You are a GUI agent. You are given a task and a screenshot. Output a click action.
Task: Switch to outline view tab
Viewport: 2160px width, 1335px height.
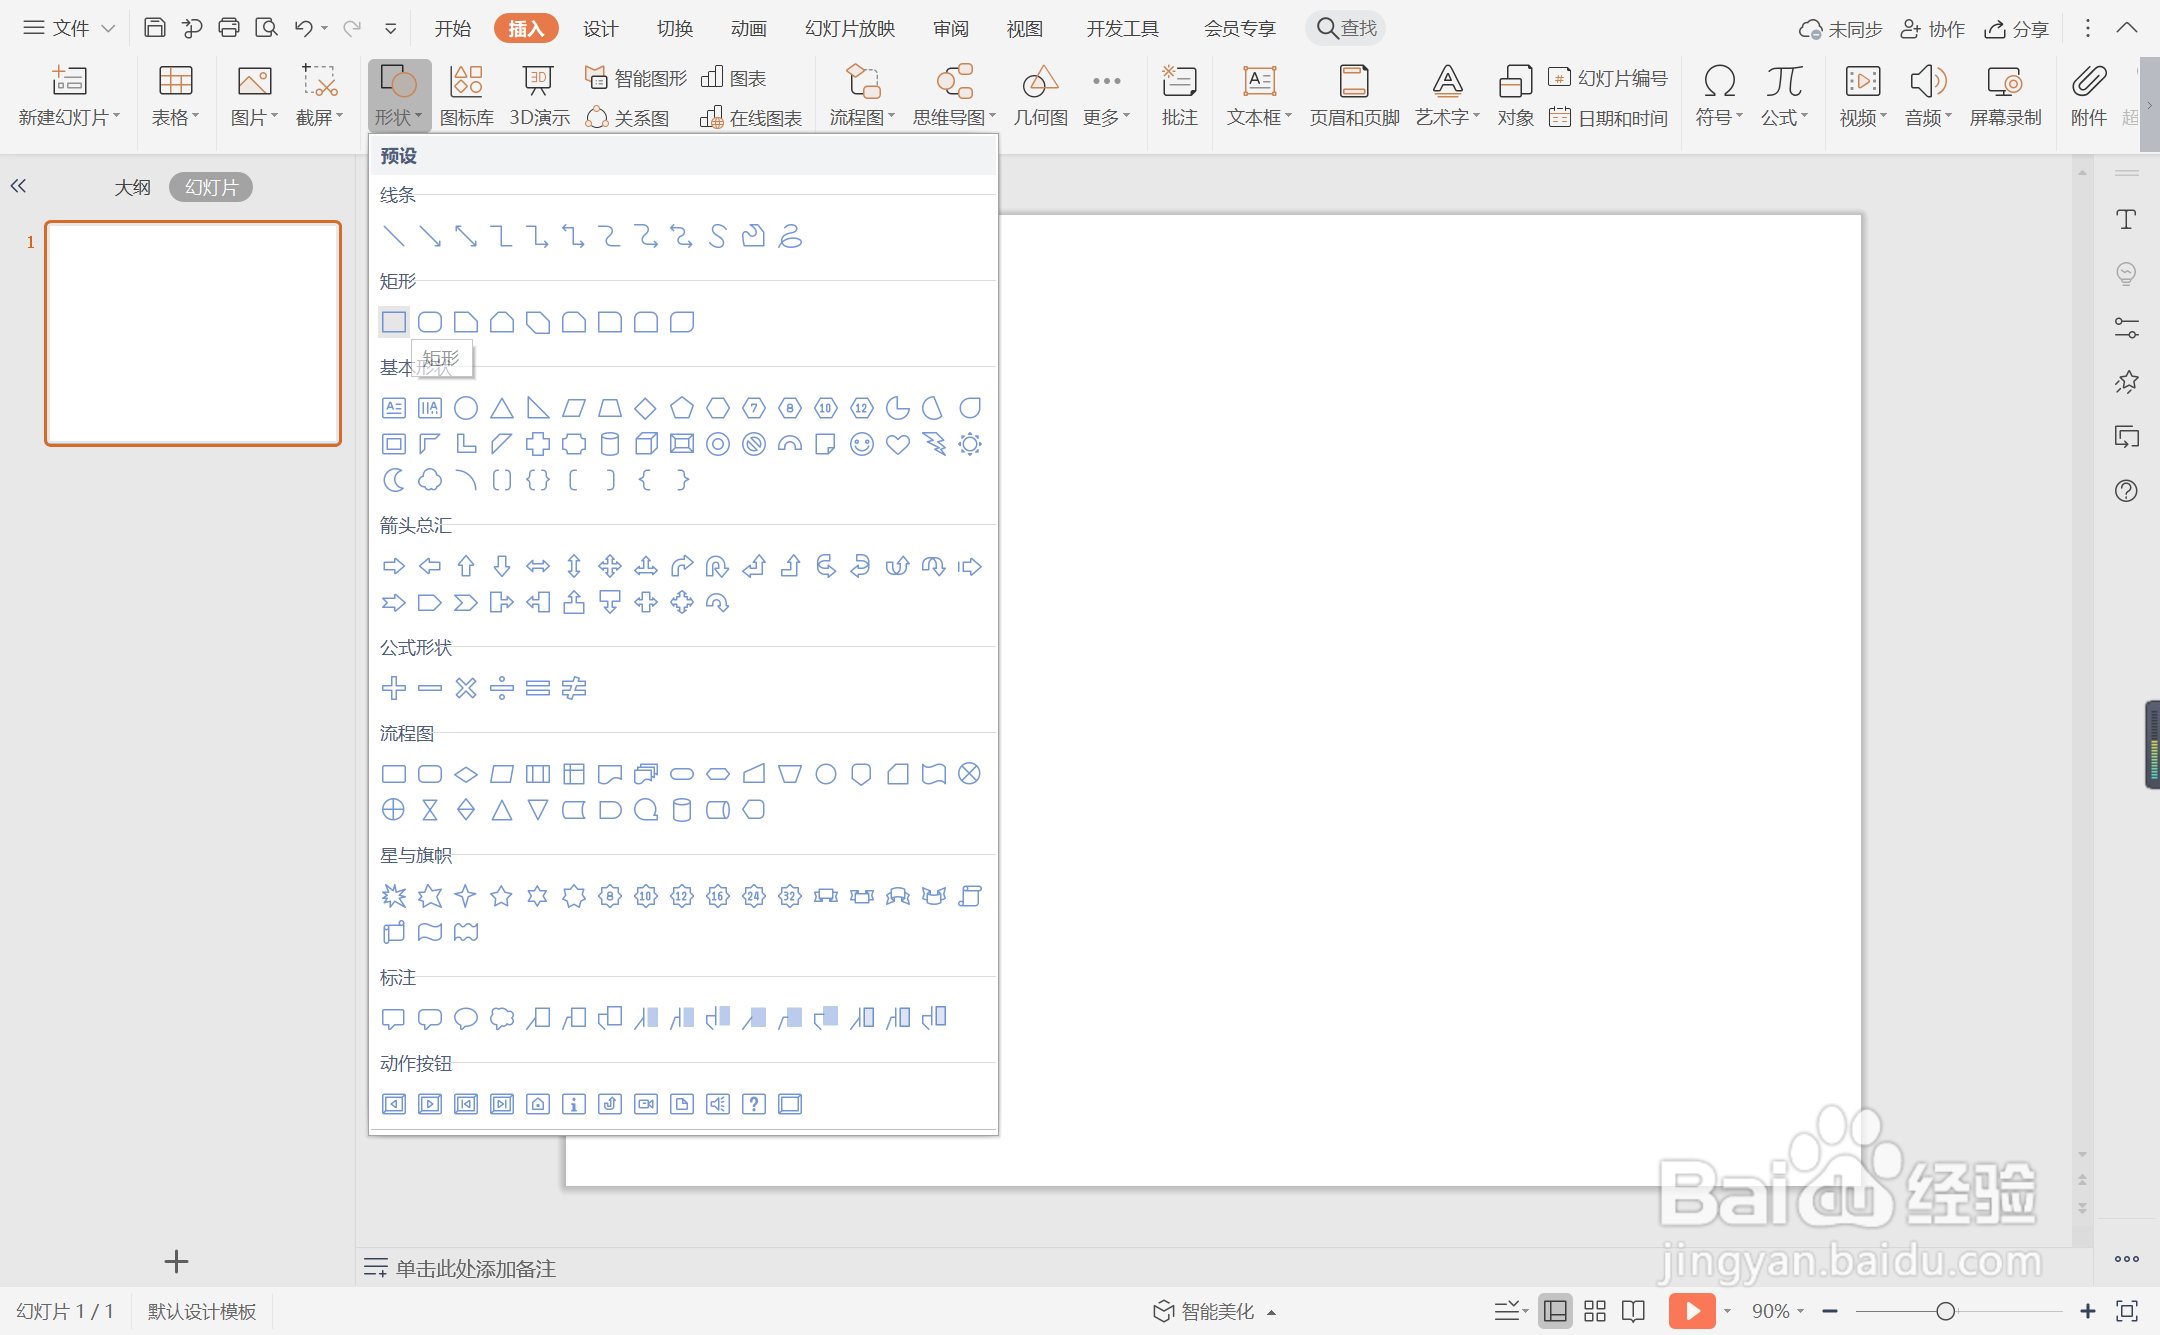tap(132, 187)
